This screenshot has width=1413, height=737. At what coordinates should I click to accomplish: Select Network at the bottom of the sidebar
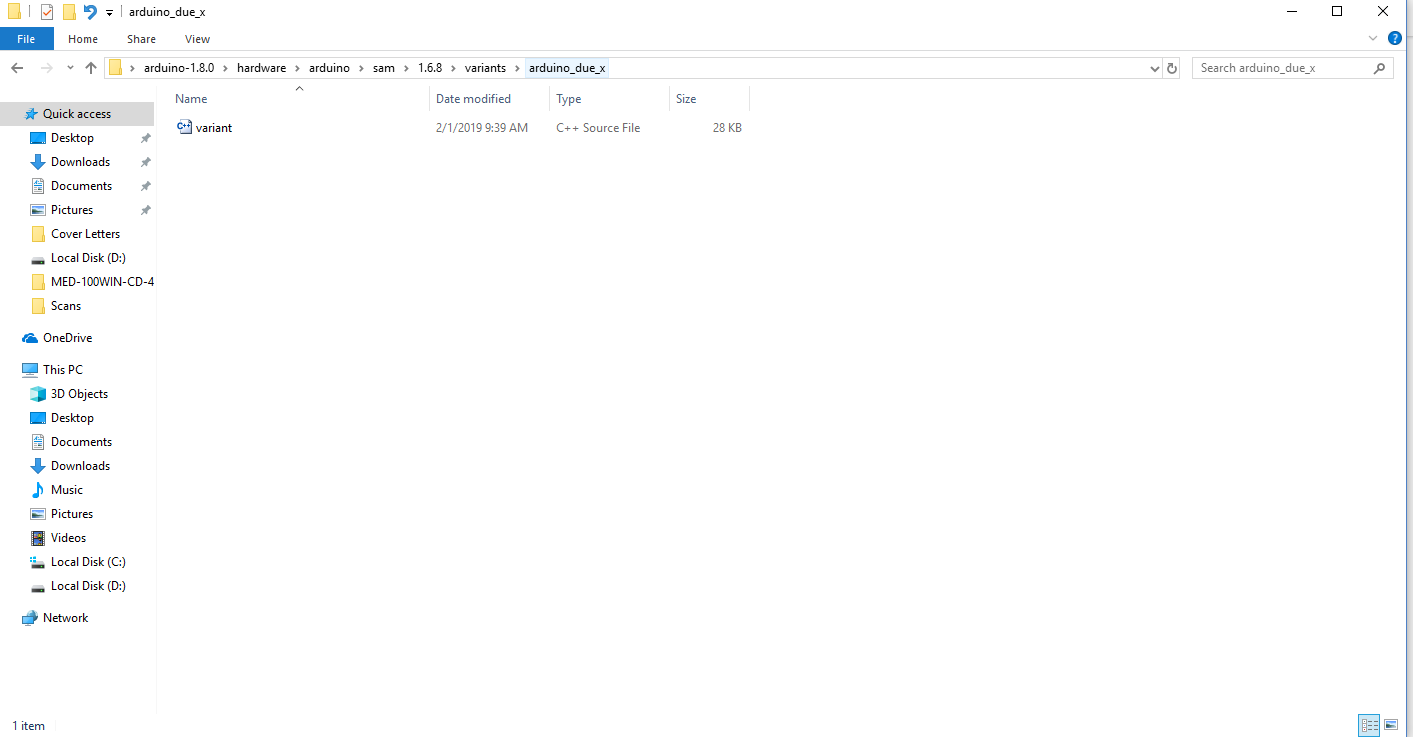[x=66, y=617]
